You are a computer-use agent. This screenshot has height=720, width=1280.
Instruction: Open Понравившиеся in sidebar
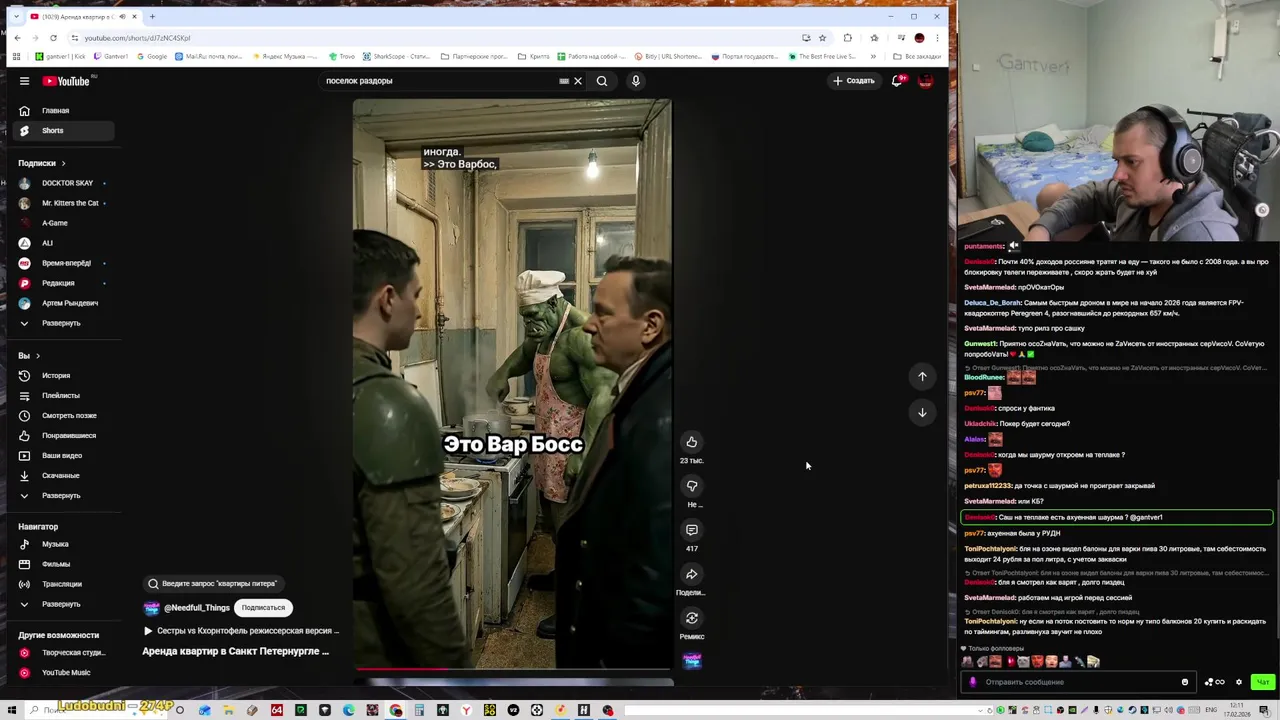64,436
